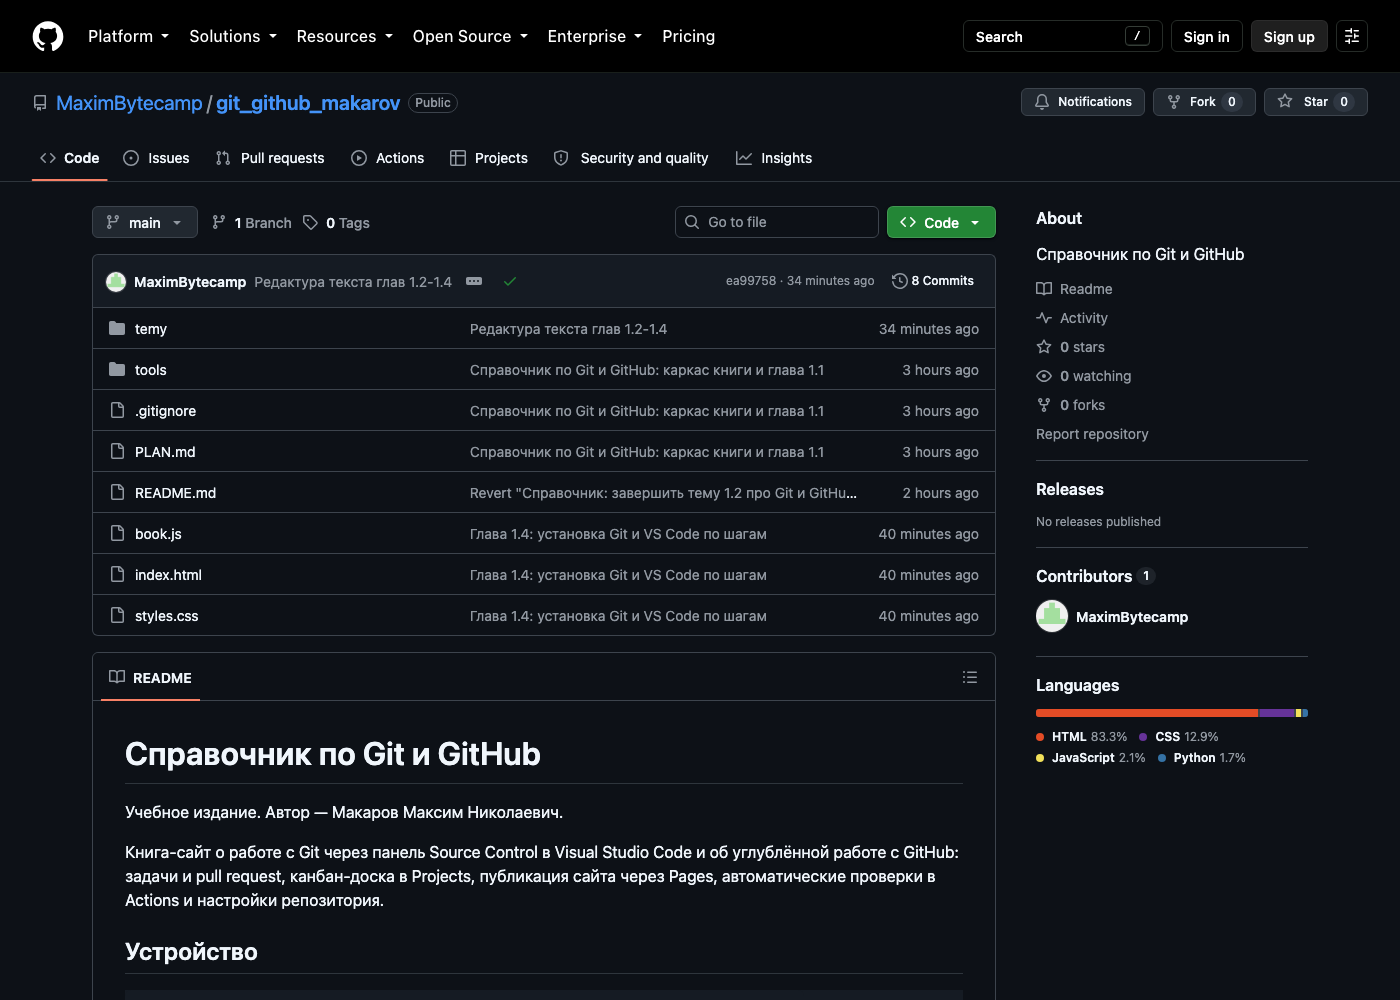Image resolution: width=1400 pixels, height=1000 pixels.
Task: Show the 1 Branch list
Action: point(252,222)
